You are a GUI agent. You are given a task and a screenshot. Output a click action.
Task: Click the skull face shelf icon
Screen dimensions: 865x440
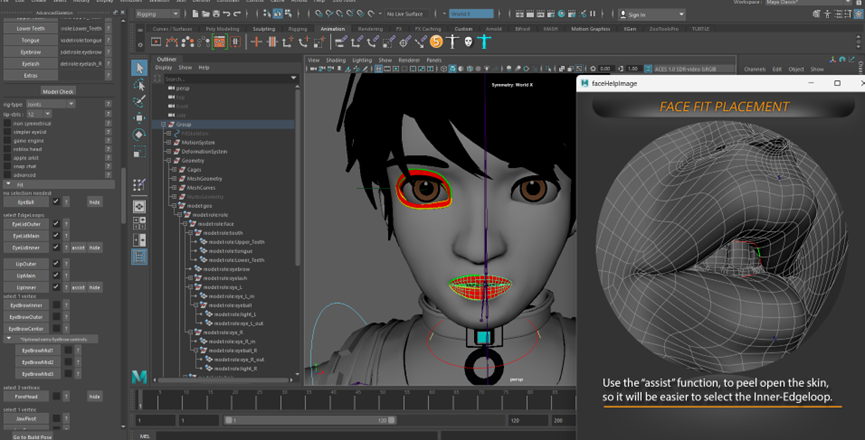[468, 42]
